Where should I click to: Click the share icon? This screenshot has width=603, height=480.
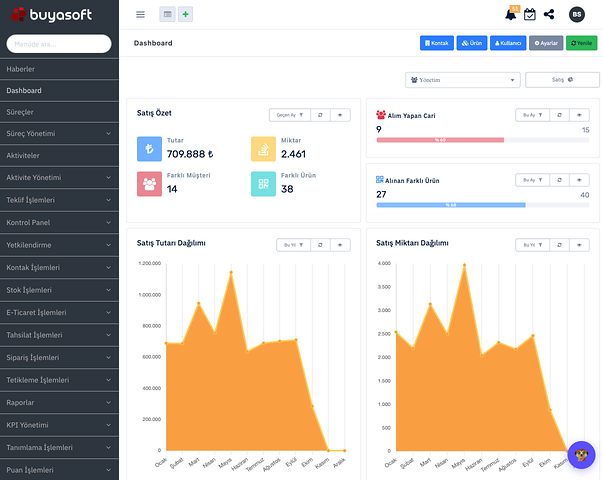[549, 15]
